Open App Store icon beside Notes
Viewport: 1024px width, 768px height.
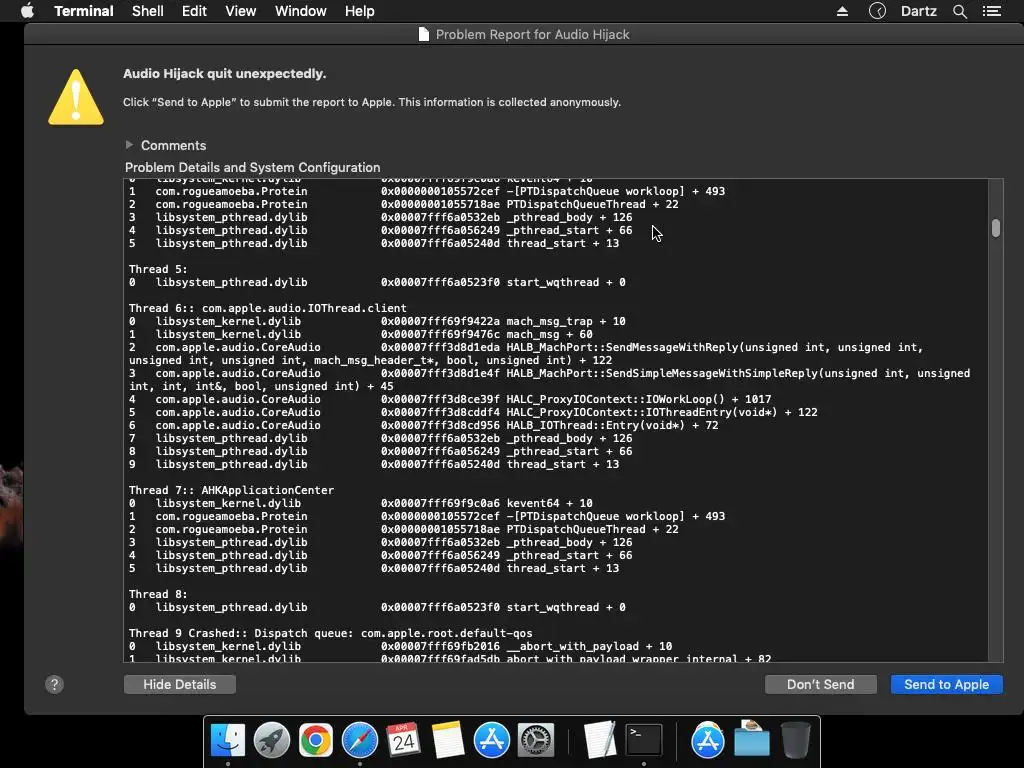[491, 741]
